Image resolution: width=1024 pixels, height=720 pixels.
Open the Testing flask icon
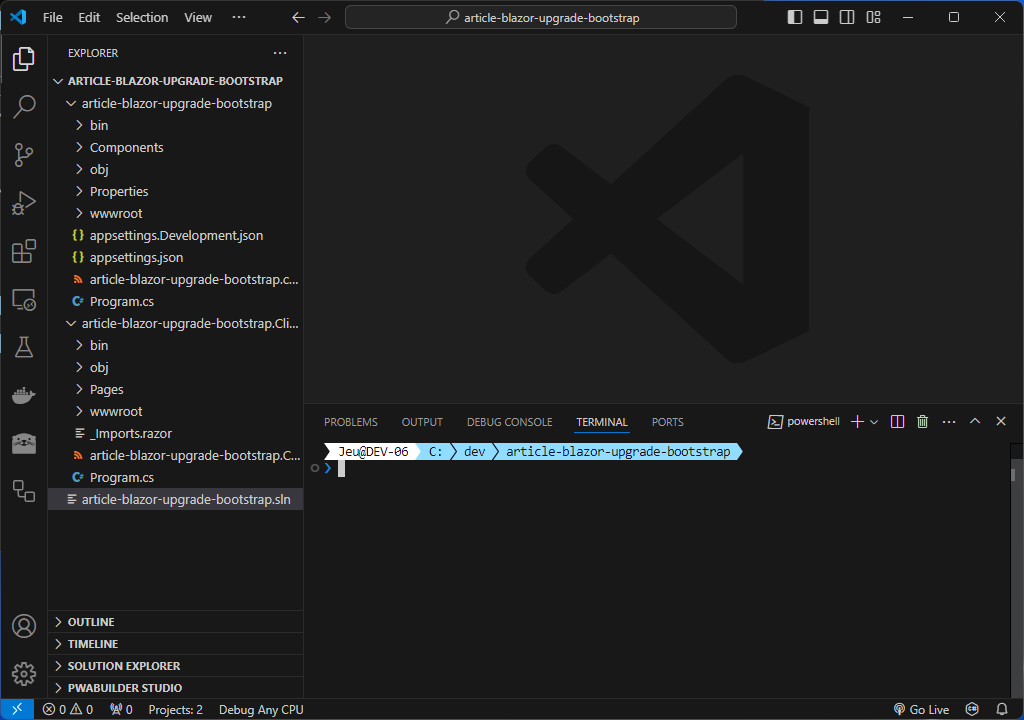point(24,347)
